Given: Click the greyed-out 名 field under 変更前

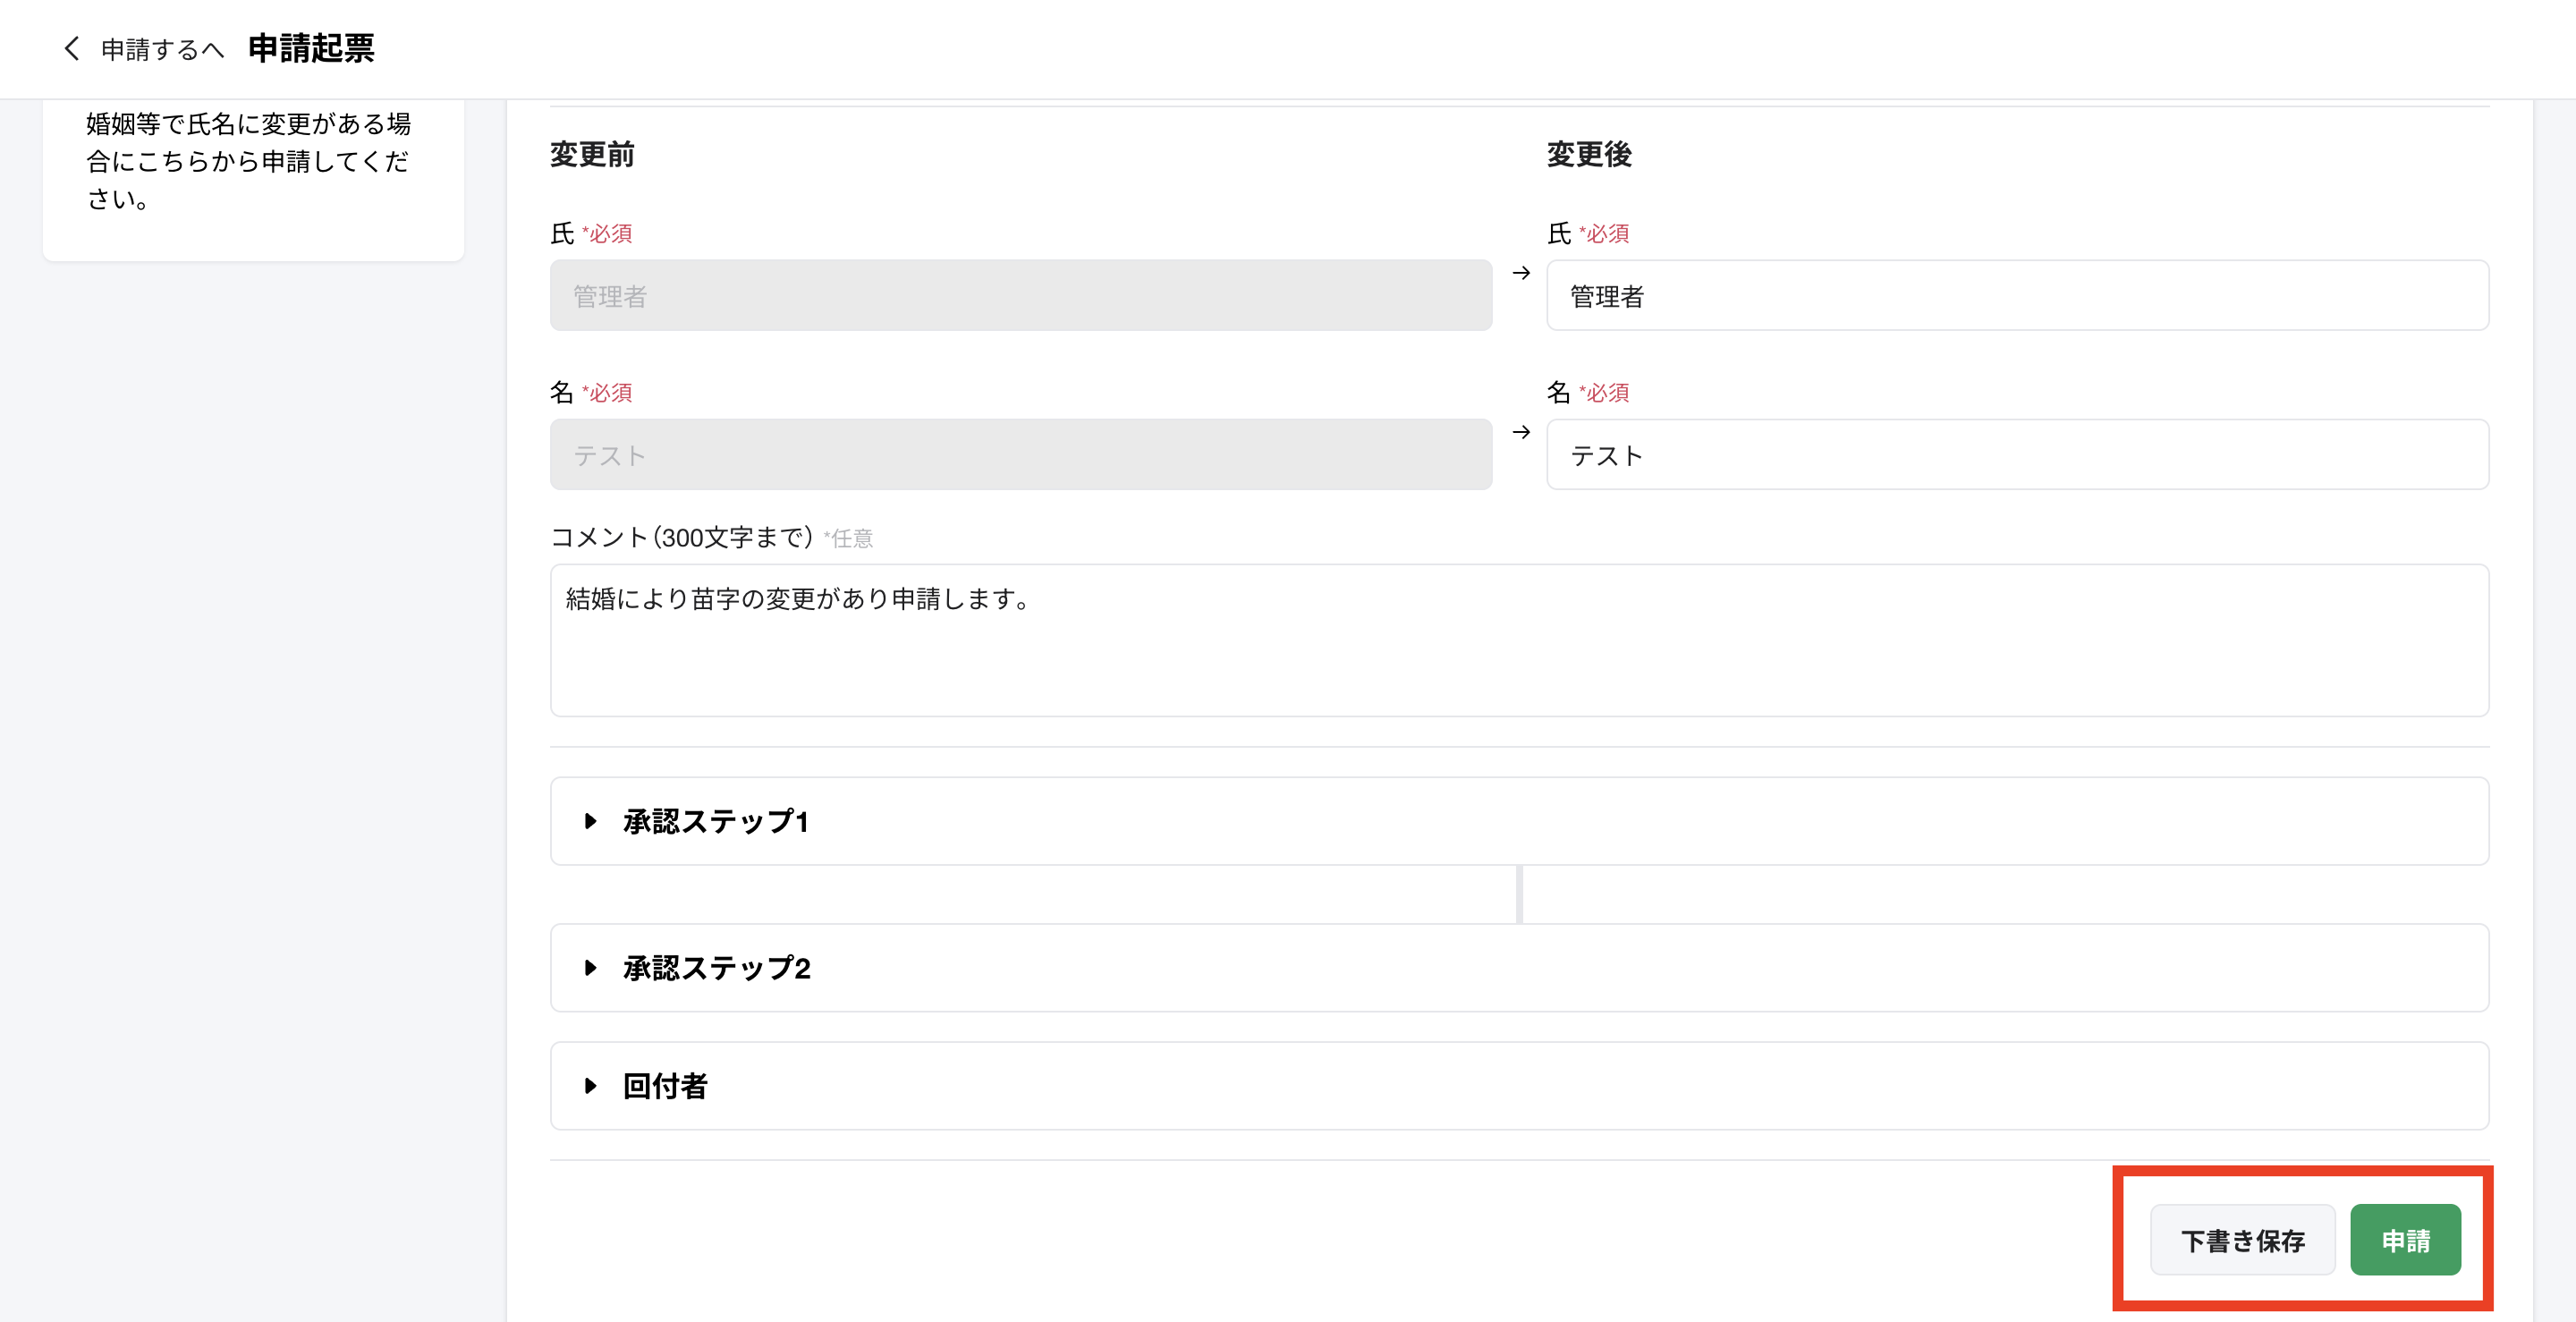Looking at the screenshot, I should 1020,455.
